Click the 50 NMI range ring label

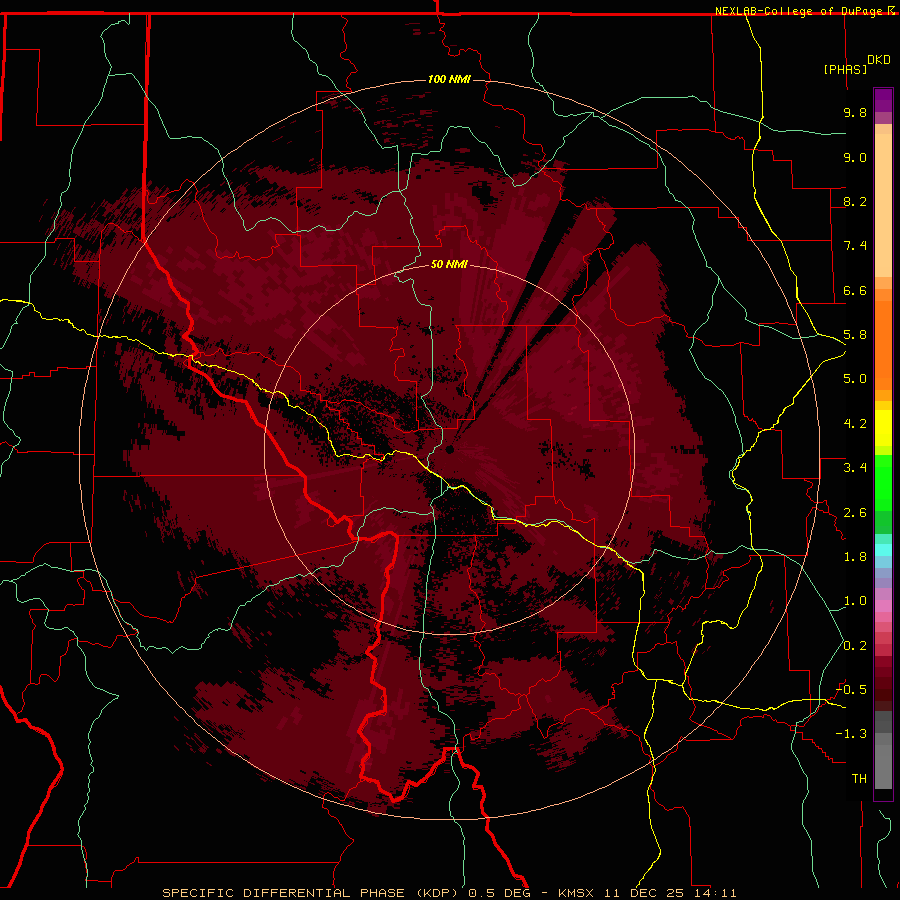[449, 264]
